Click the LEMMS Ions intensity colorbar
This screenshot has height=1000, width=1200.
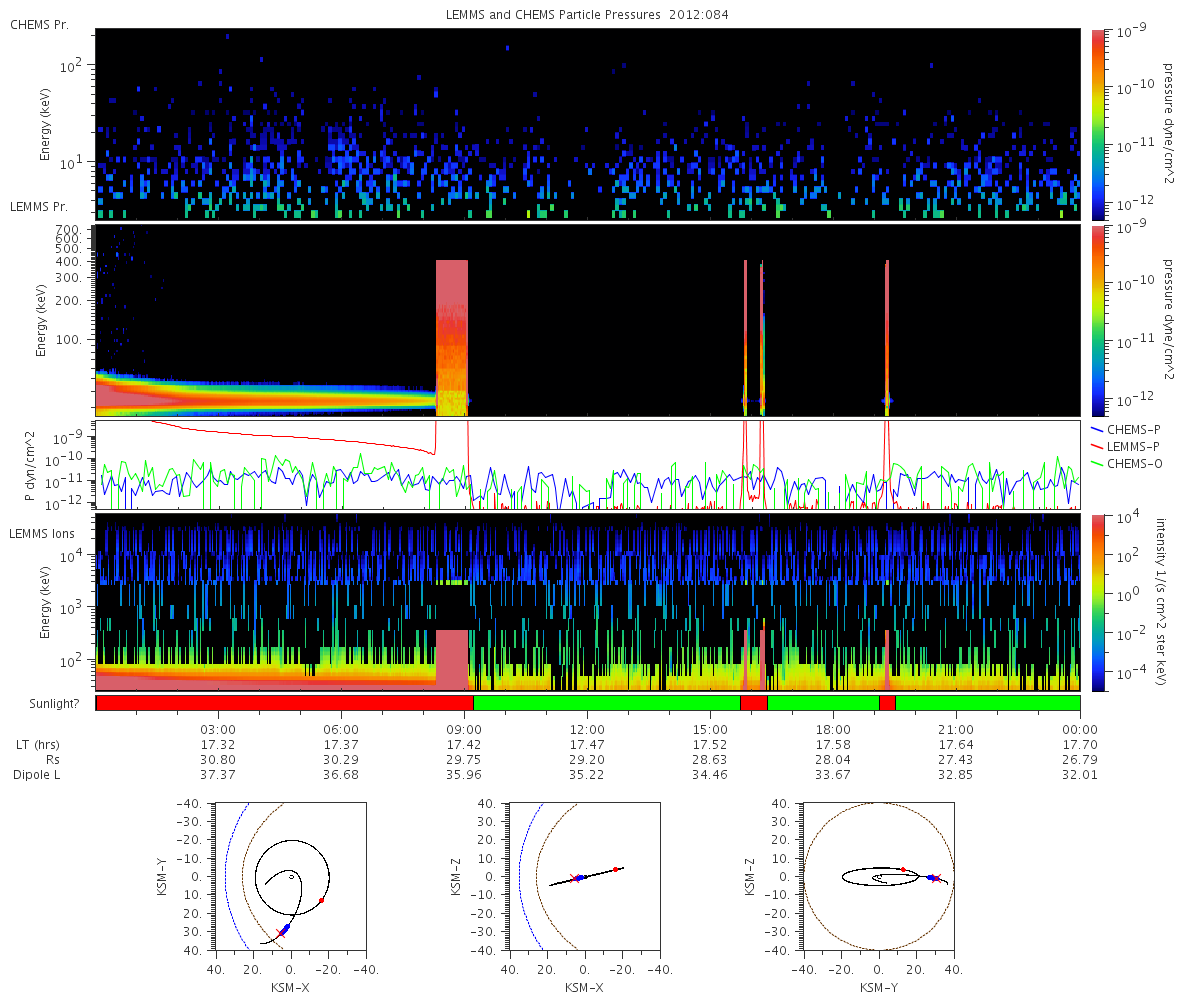(x=1099, y=602)
